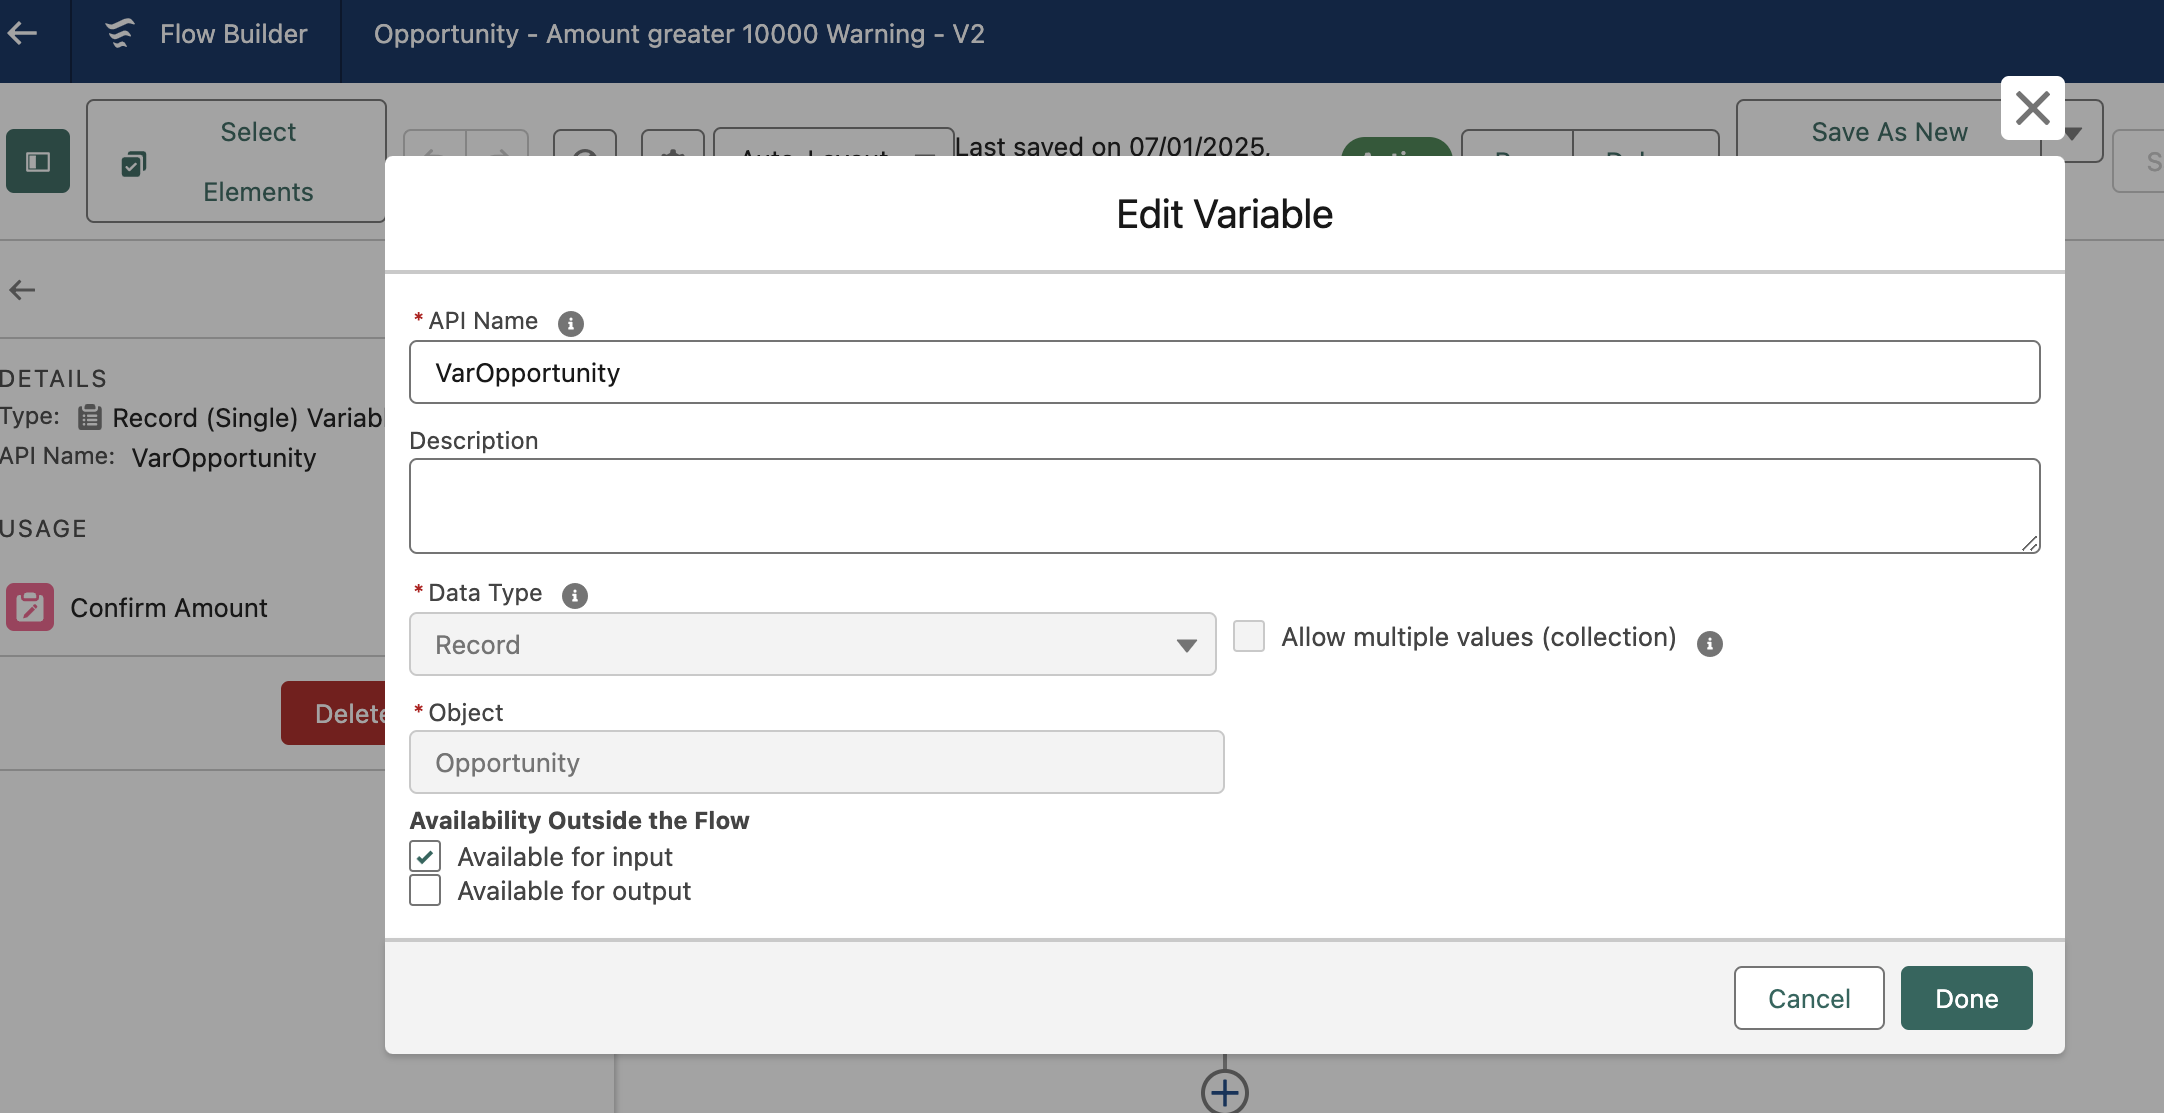Open the Object Opportunity combobox
This screenshot has height=1113, width=2164.
(x=816, y=763)
